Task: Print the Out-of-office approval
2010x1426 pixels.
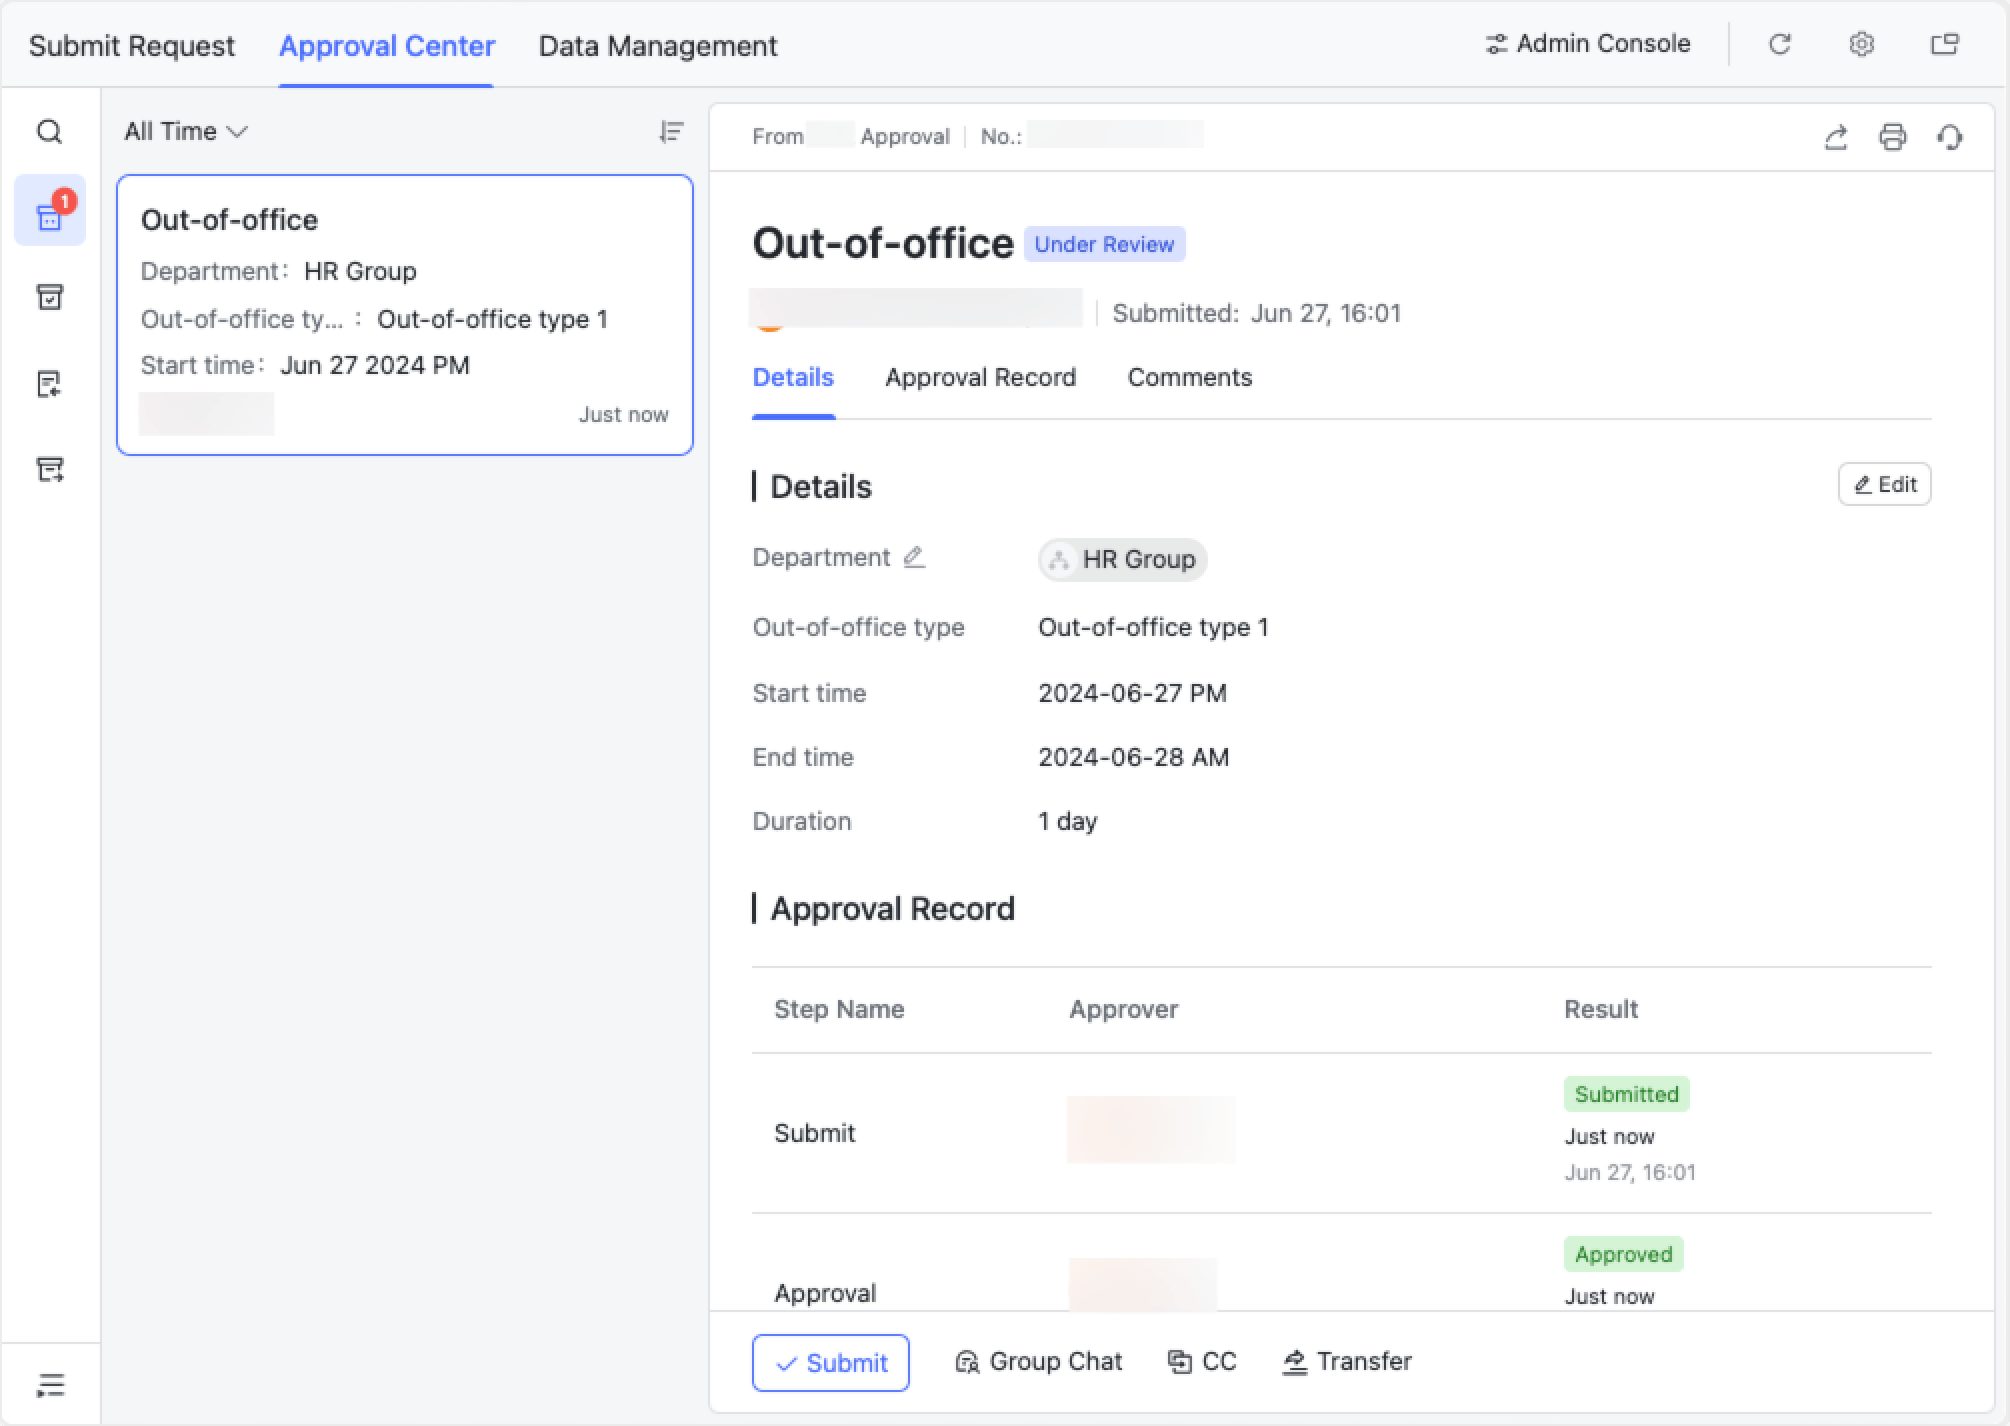Action: tap(1892, 137)
